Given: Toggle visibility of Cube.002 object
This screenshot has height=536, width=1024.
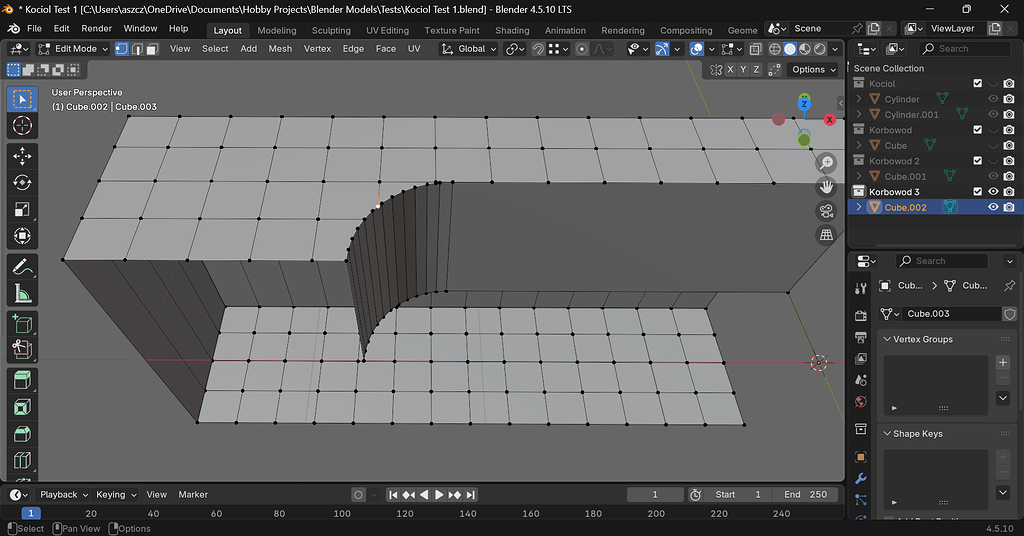Looking at the screenshot, I should coord(993,207).
